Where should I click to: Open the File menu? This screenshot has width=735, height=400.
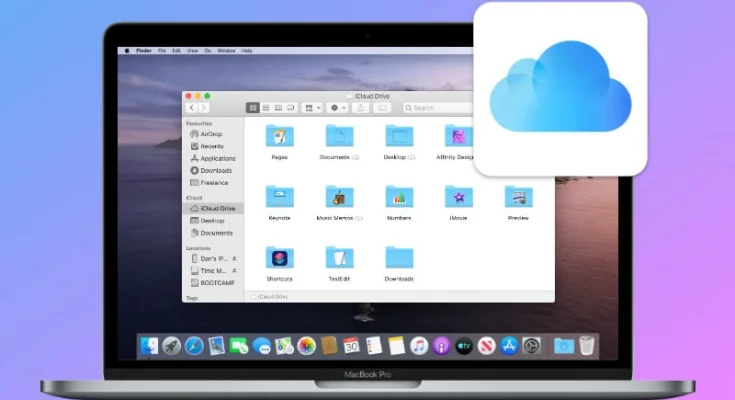coord(162,51)
